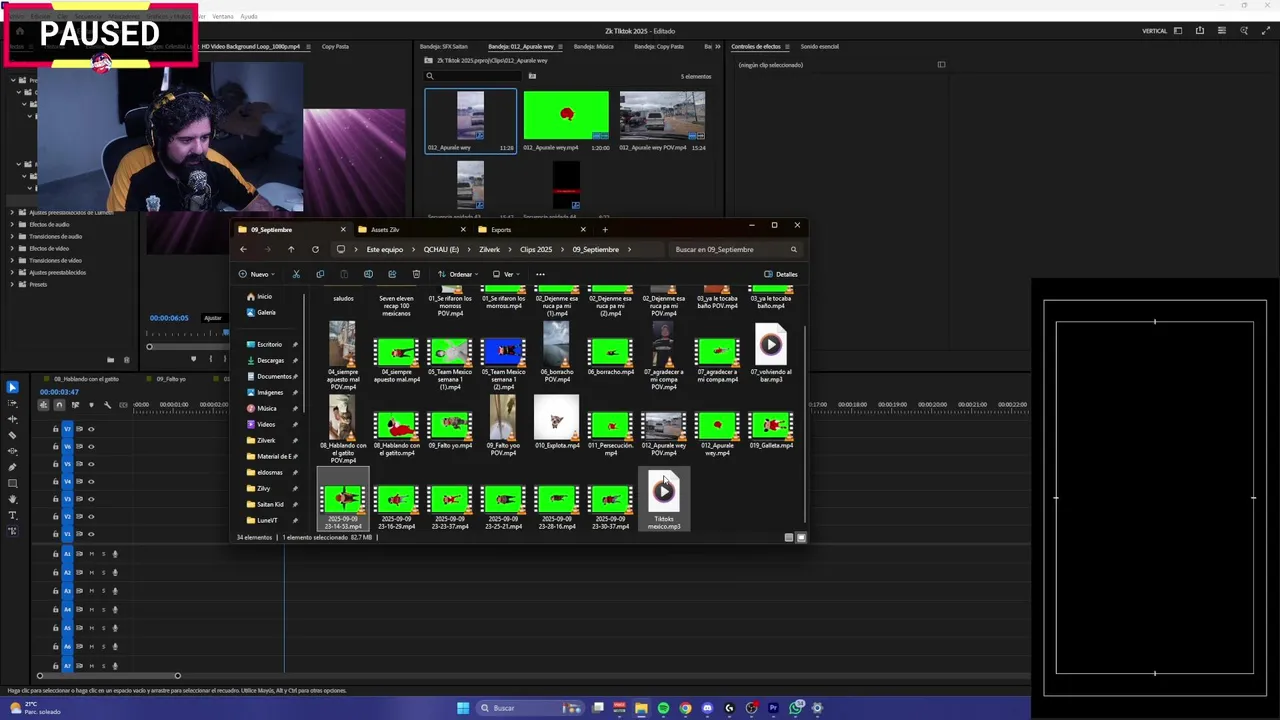Toggle linked selection in timeline
1280x720 pixels.
pos(75,405)
